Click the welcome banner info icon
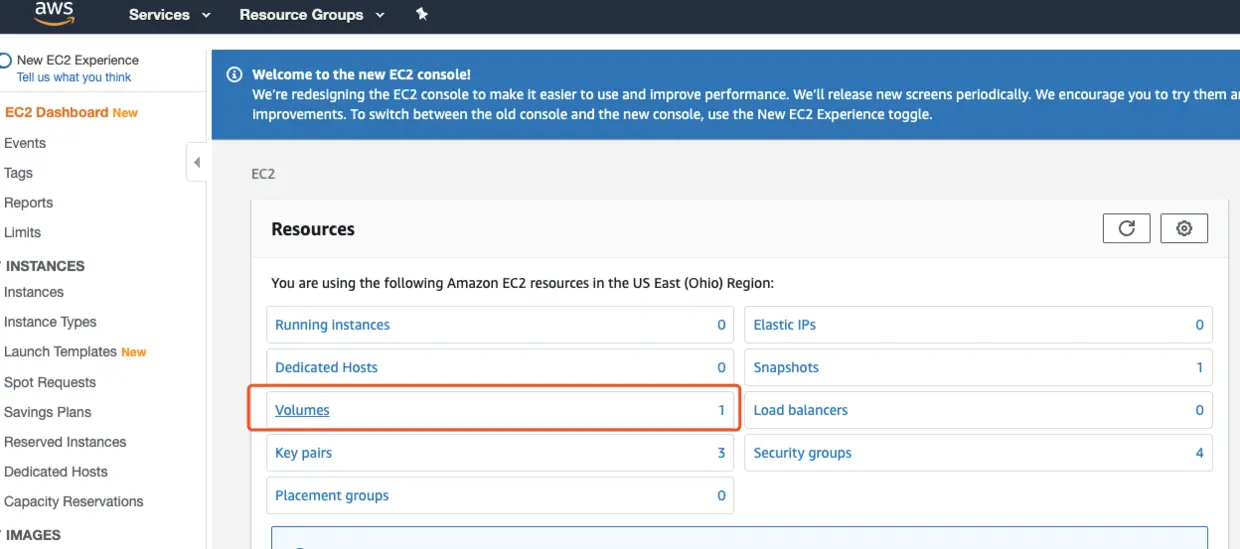 [x=234, y=75]
